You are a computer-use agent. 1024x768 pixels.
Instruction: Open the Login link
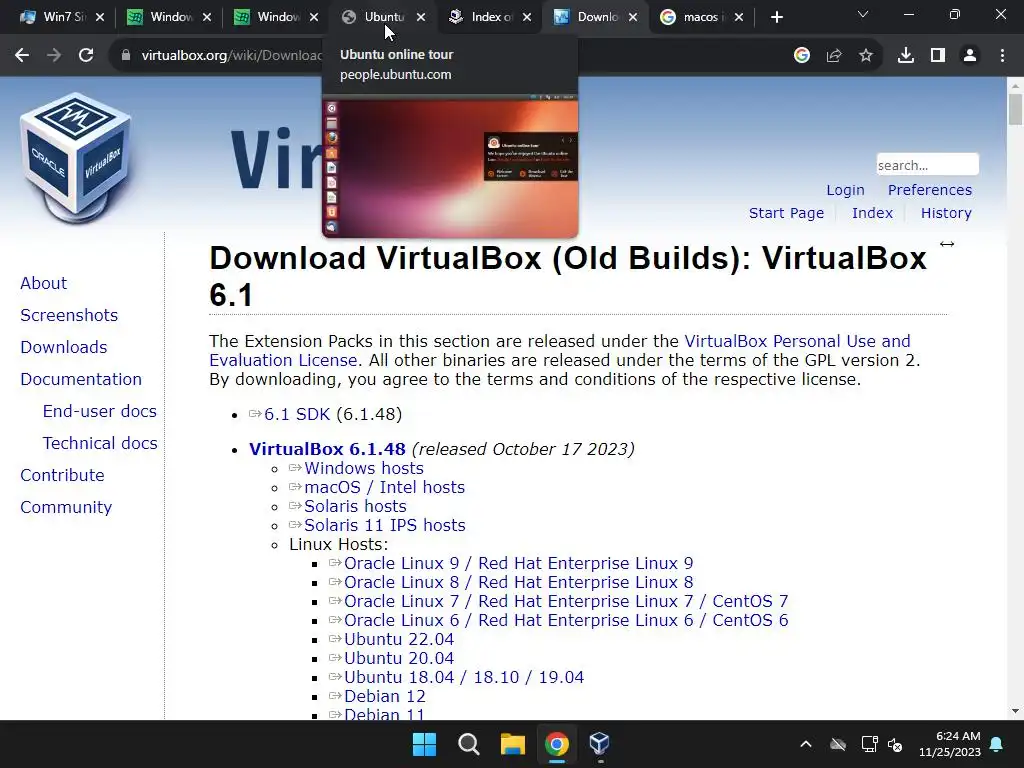tap(845, 190)
